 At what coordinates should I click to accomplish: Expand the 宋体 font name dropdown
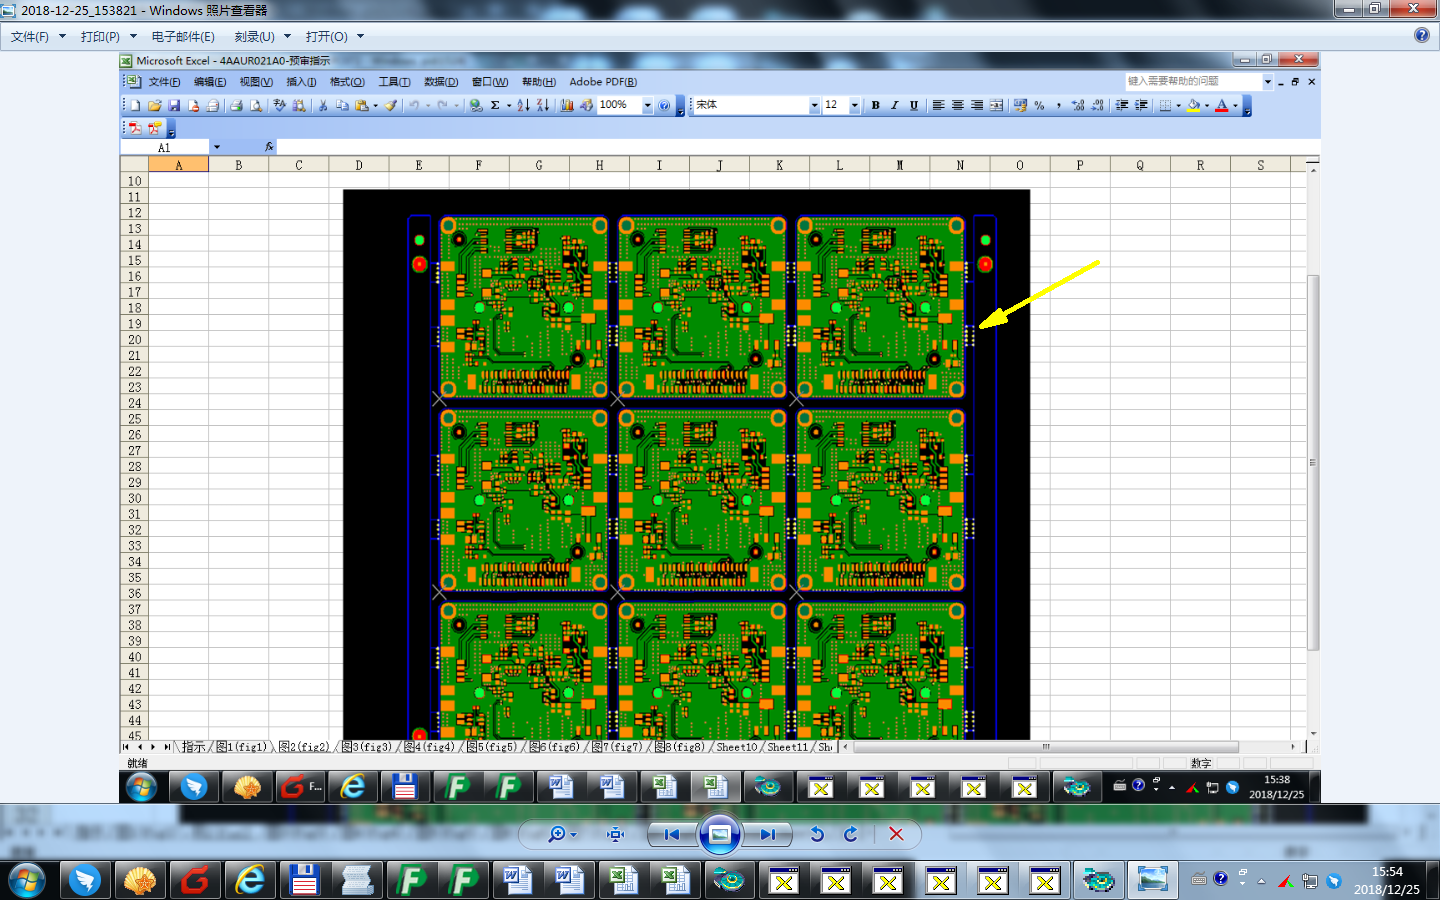click(814, 105)
